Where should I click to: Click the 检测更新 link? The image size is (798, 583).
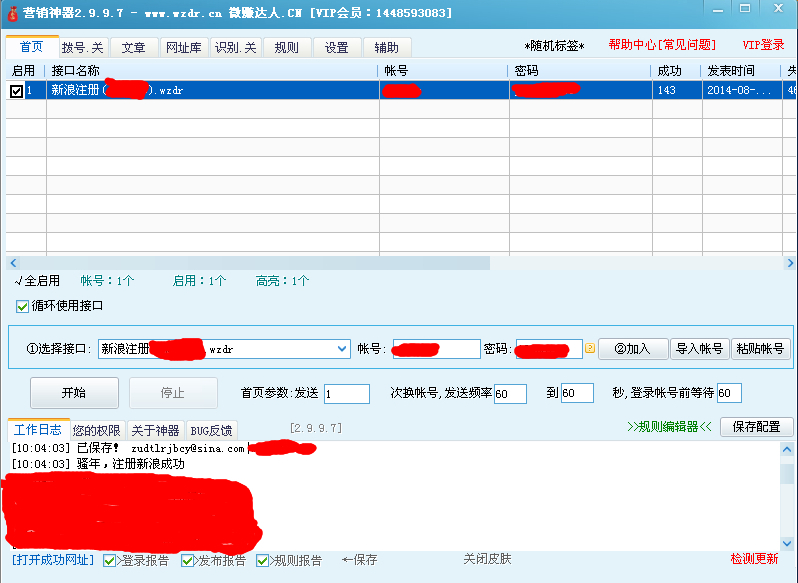coord(754,559)
